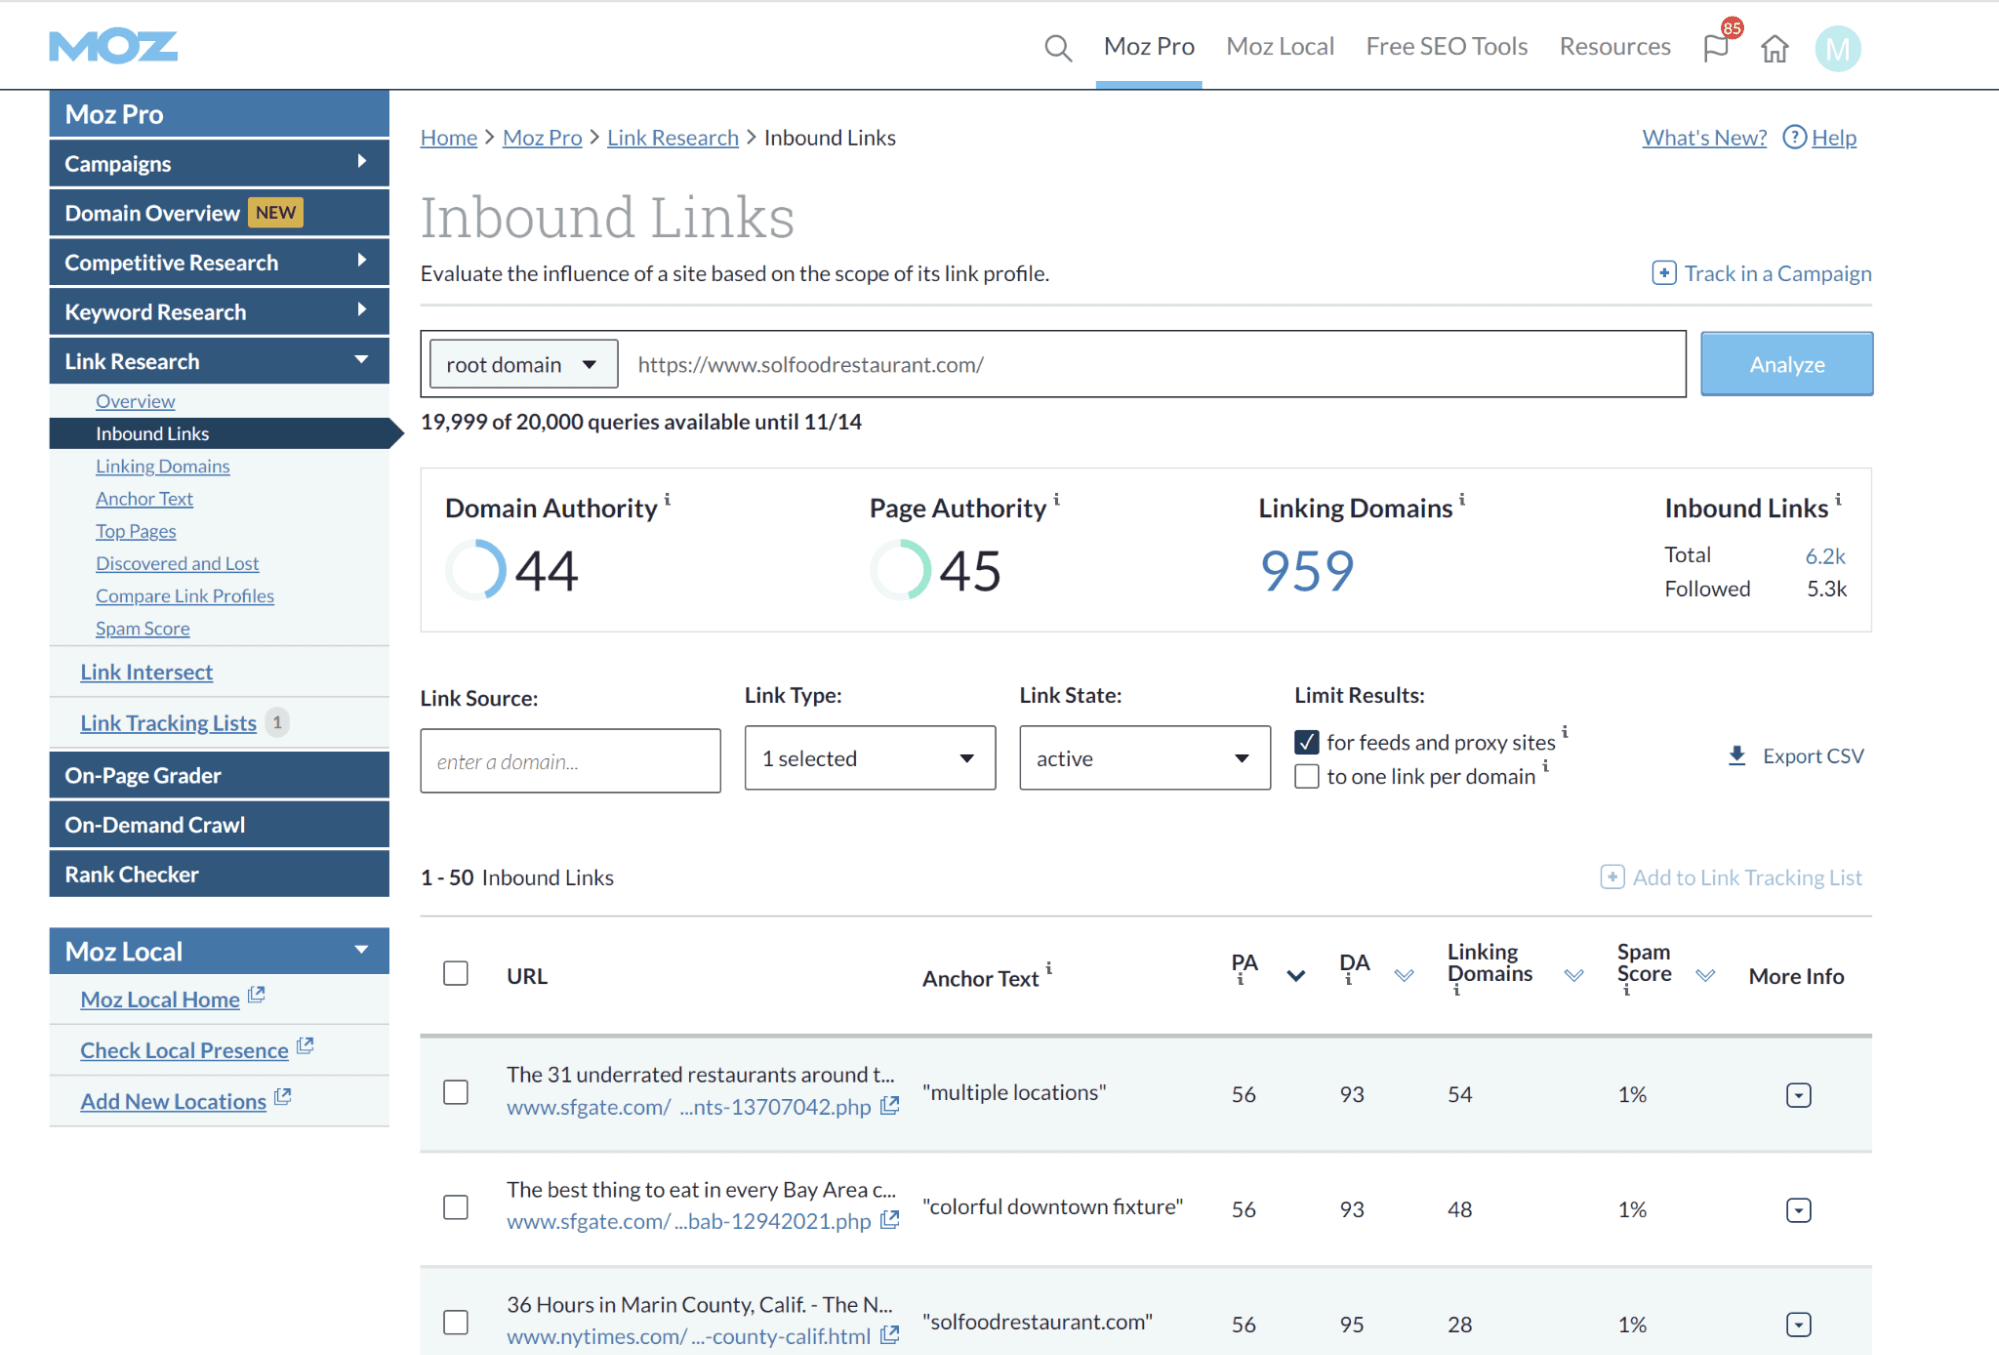The height and width of the screenshot is (1355, 1999).
Task: Uncheck for feeds and proxy sites
Action: 1306,742
